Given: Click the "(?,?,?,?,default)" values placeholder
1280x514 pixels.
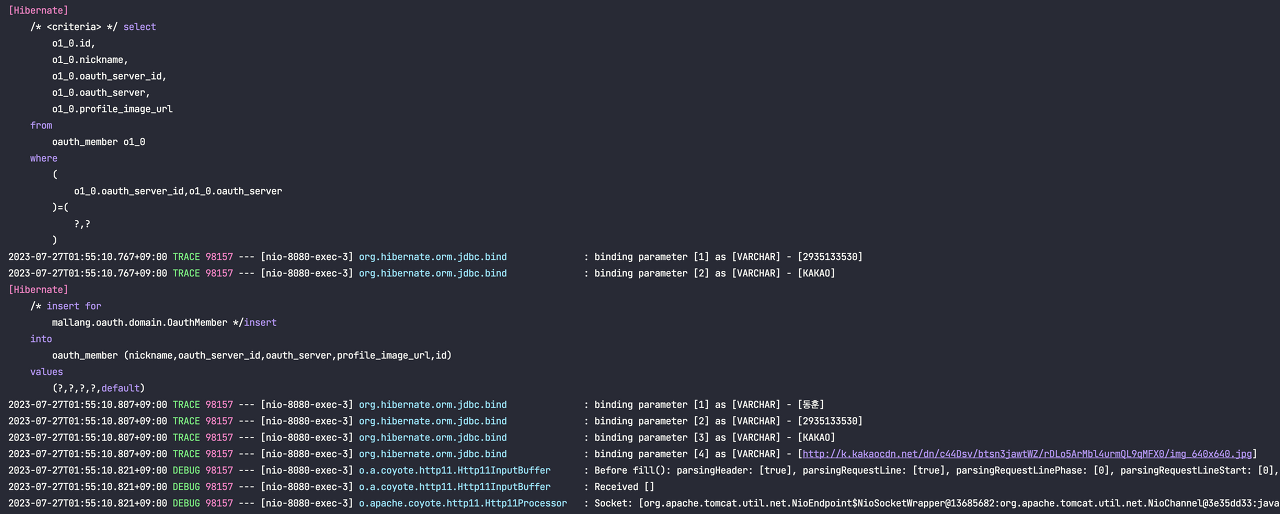Looking at the screenshot, I should pyautogui.click(x=98, y=388).
